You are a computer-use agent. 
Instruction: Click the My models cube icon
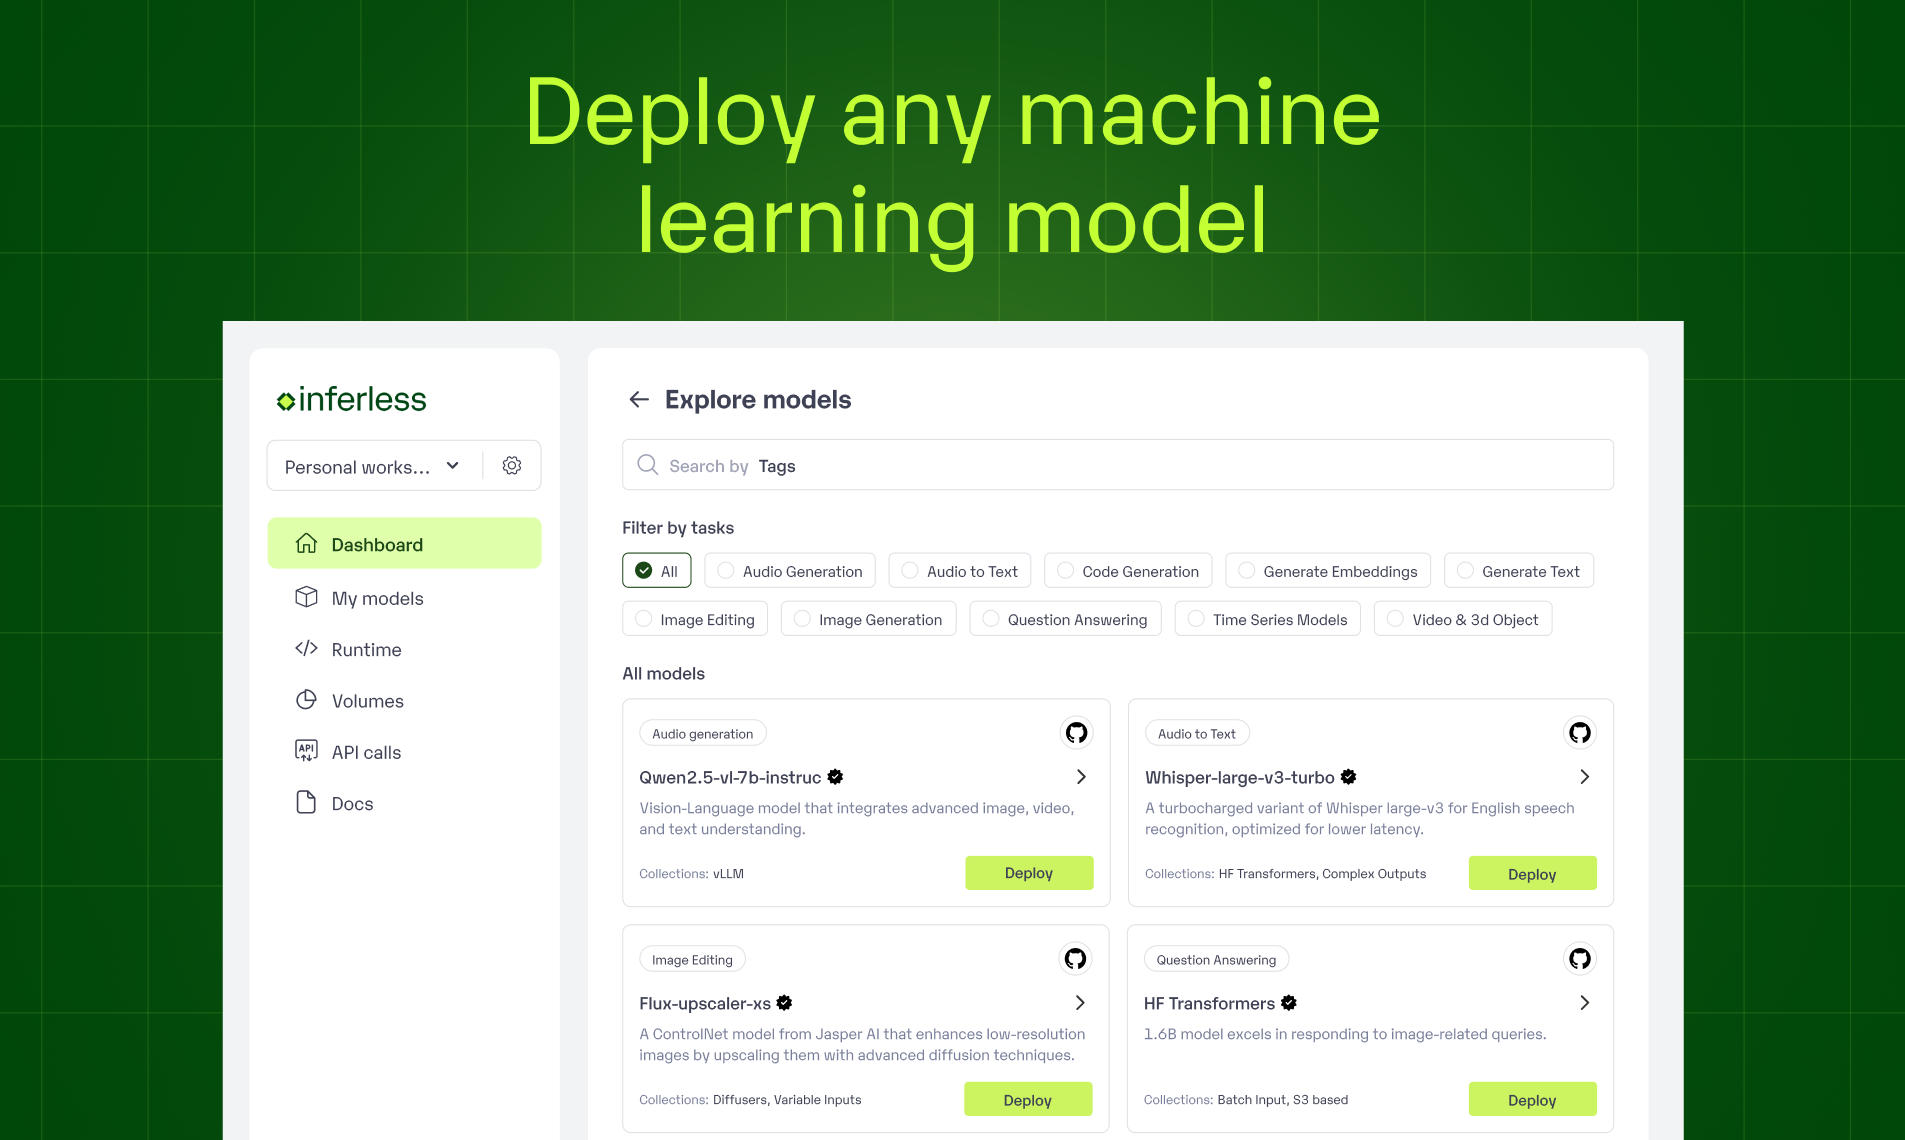(x=306, y=597)
